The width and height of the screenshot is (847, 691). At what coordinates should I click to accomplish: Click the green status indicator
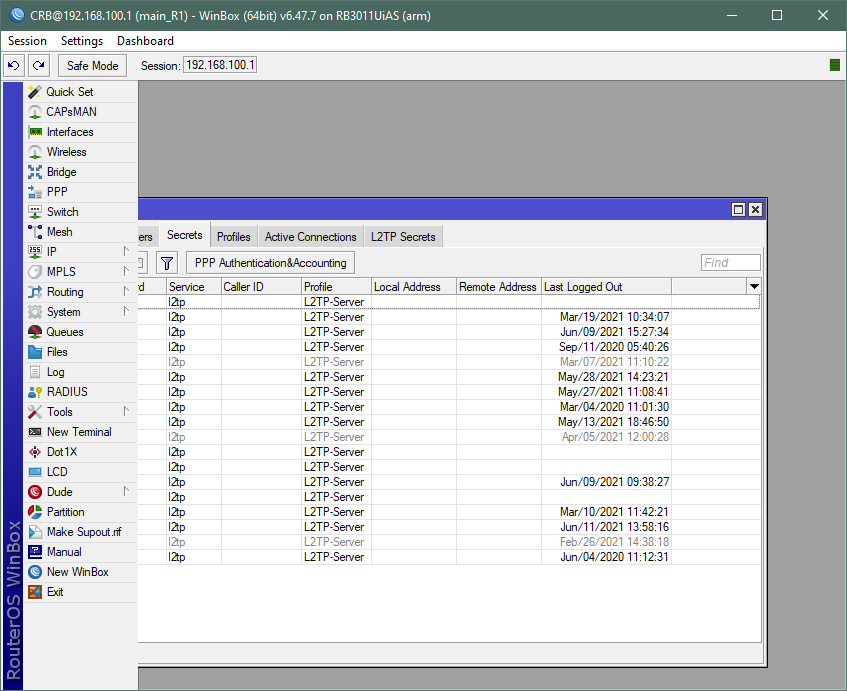pyautogui.click(x=835, y=65)
